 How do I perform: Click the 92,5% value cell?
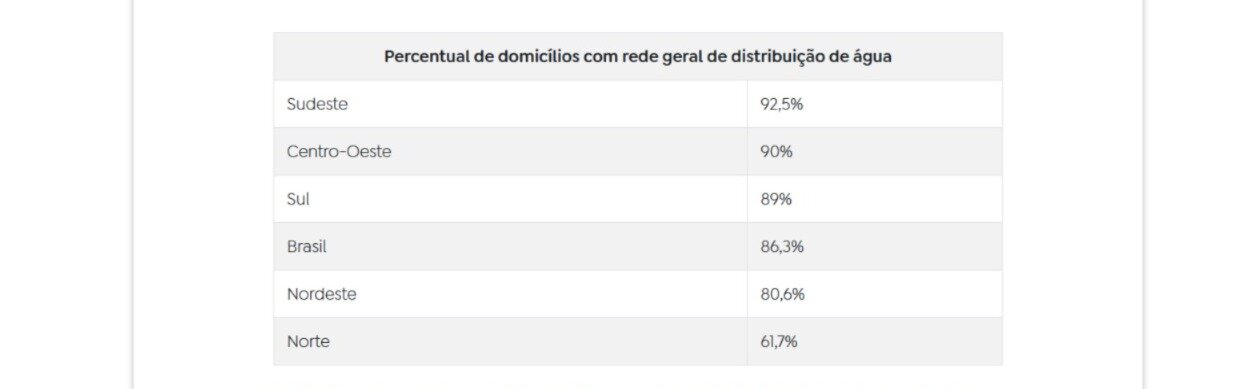pos(875,104)
